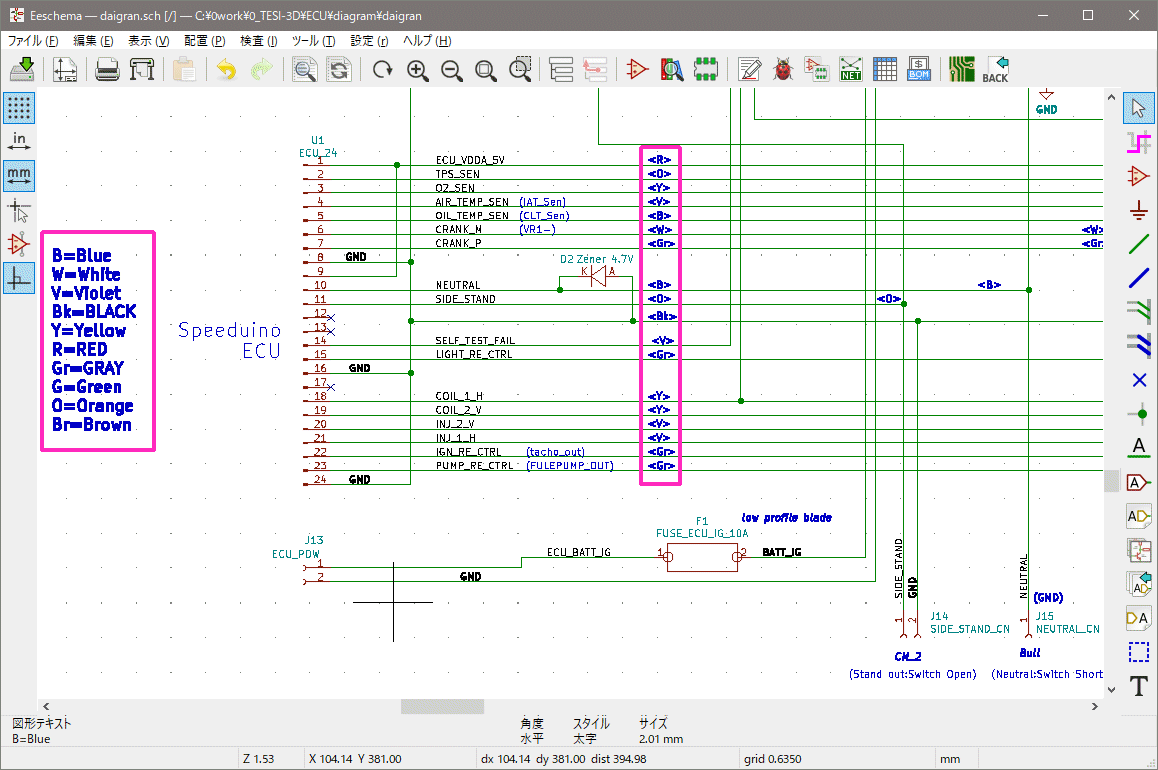1158x770 pixels.
Task: Click the scroll right arrow
Action: coord(1094,707)
